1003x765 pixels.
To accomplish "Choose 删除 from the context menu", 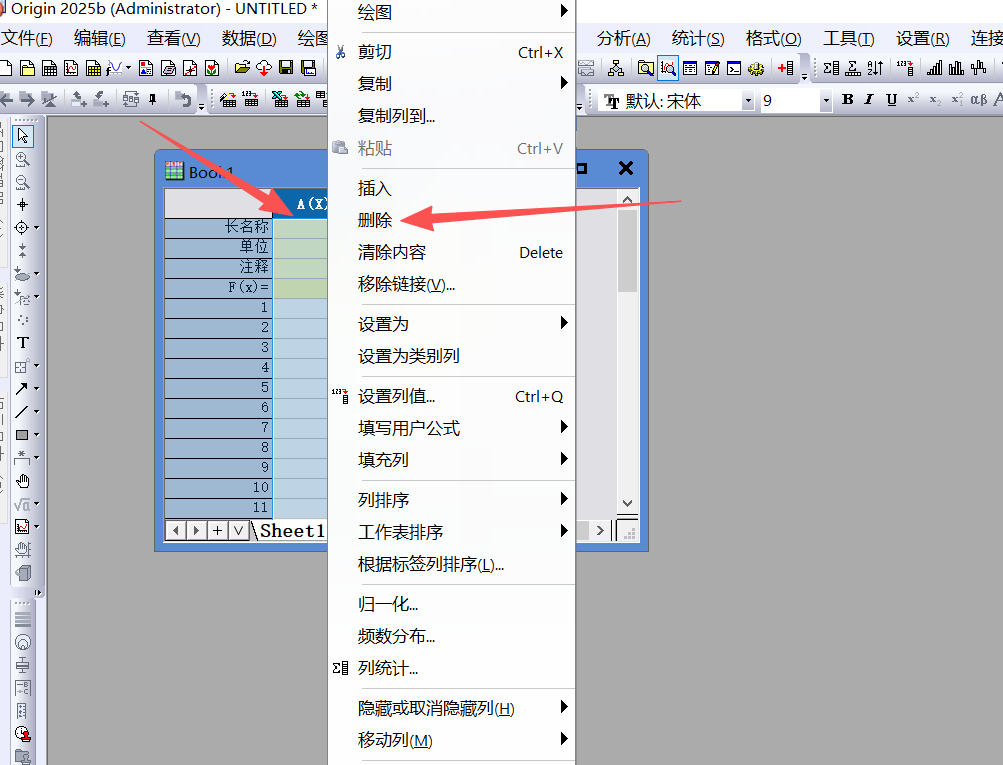I will [x=375, y=220].
